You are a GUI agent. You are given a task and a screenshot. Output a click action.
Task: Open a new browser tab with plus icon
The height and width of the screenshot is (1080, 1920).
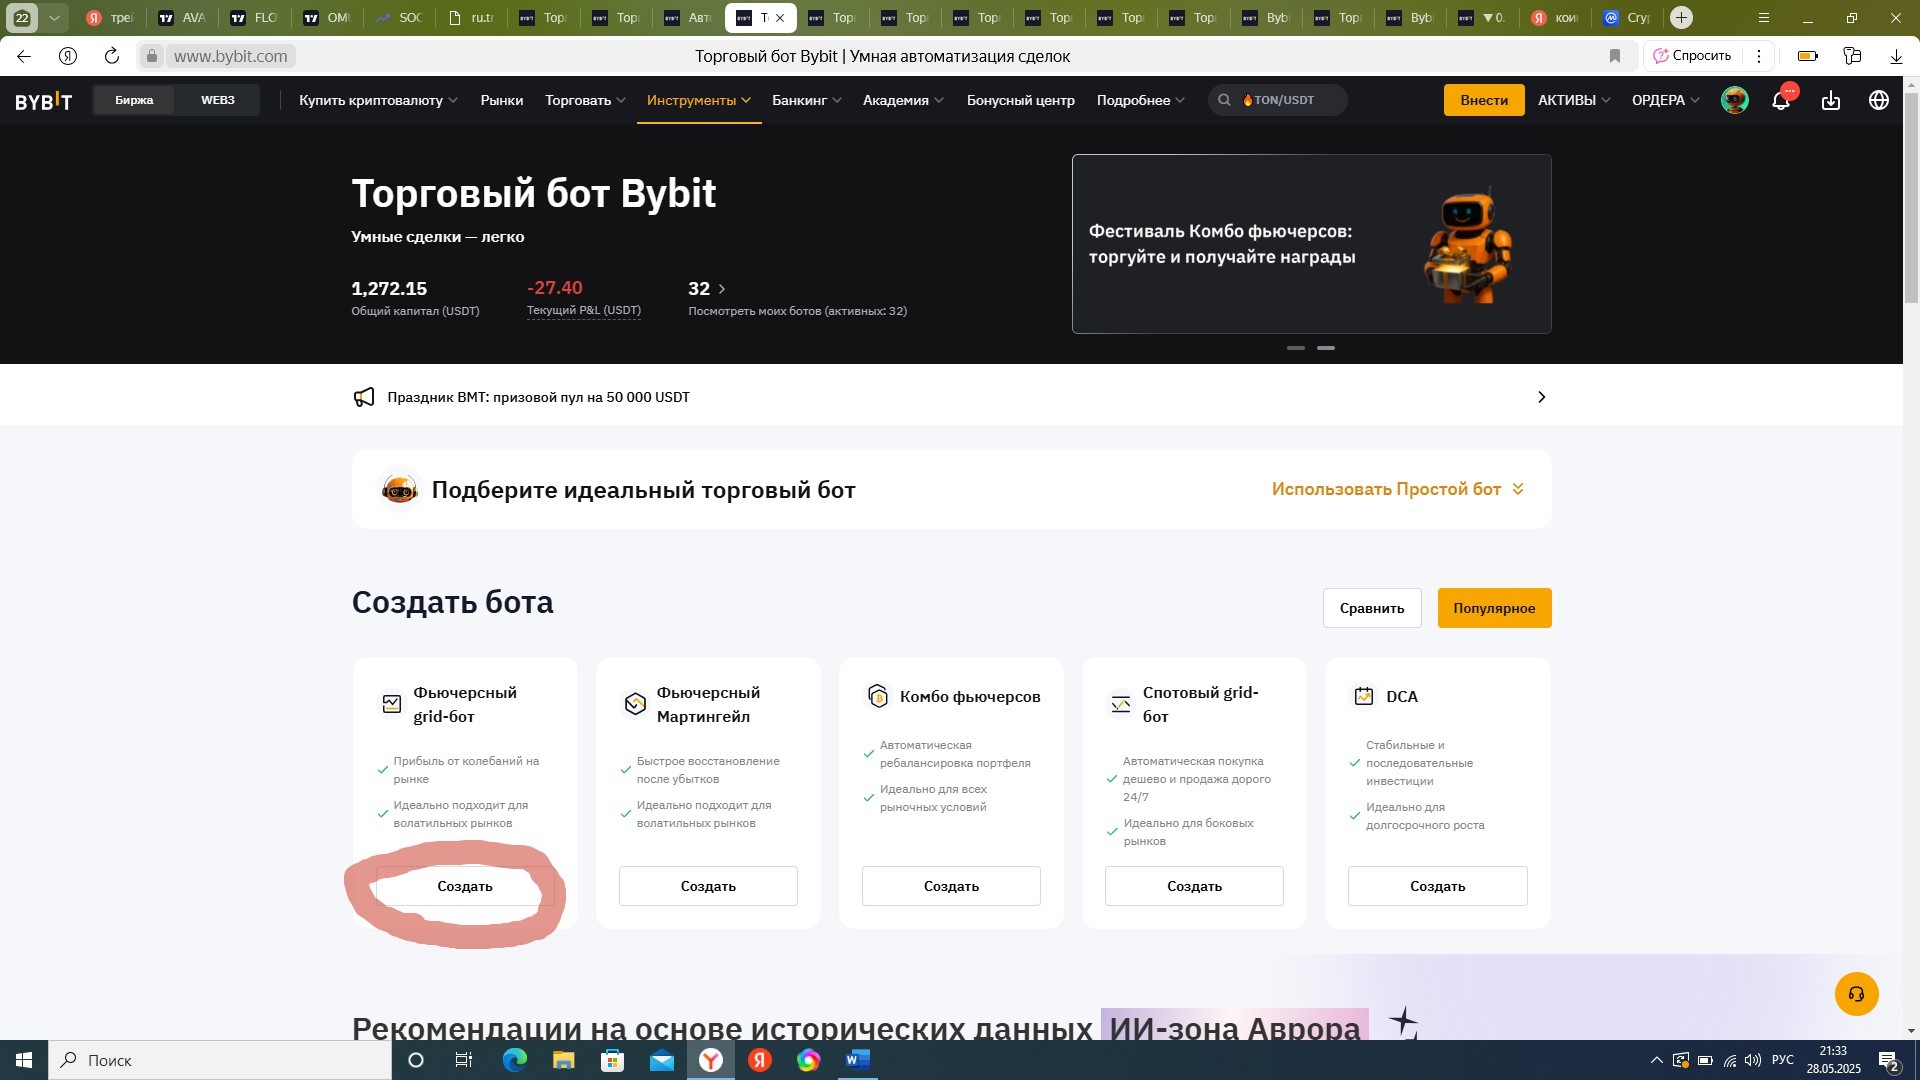click(1682, 18)
